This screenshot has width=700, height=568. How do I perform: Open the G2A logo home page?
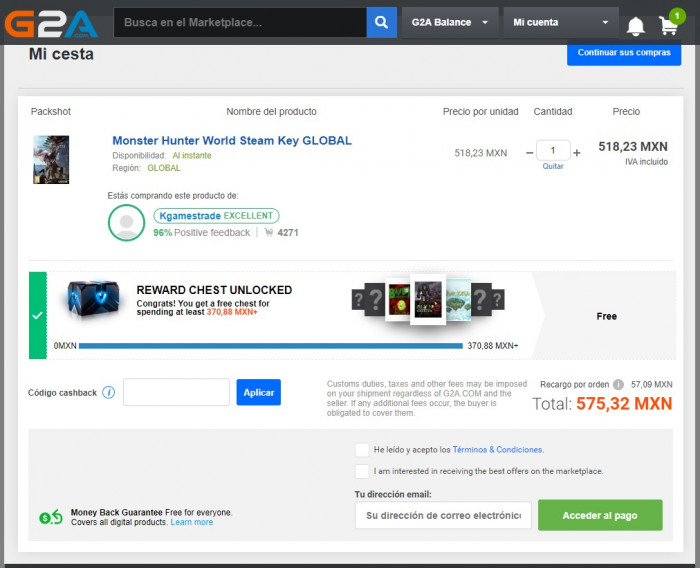(x=51, y=24)
